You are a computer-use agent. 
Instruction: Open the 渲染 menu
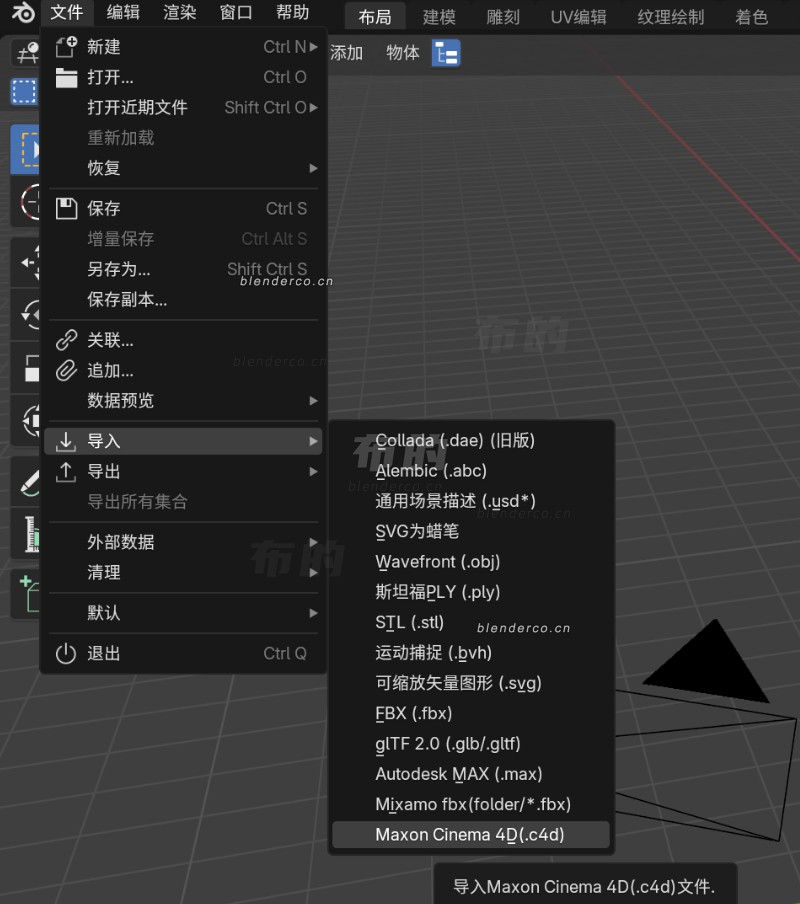(180, 12)
